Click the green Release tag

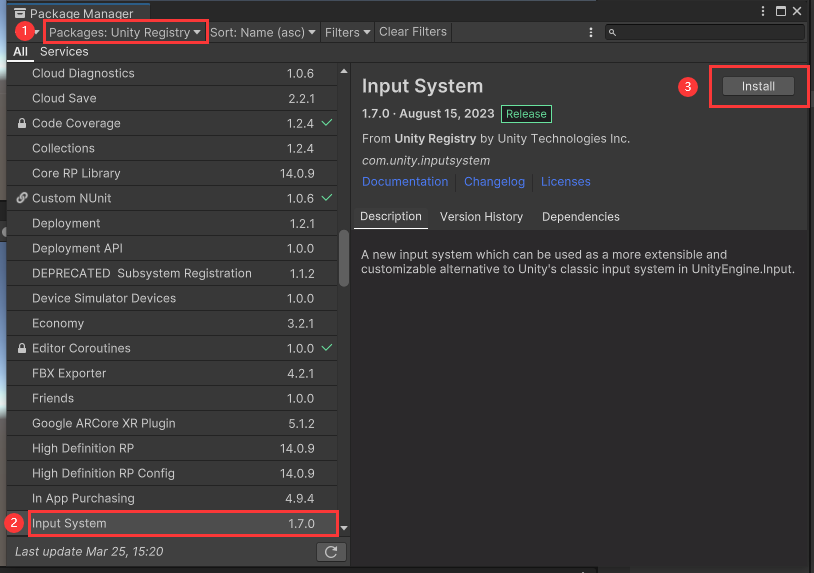pos(526,114)
